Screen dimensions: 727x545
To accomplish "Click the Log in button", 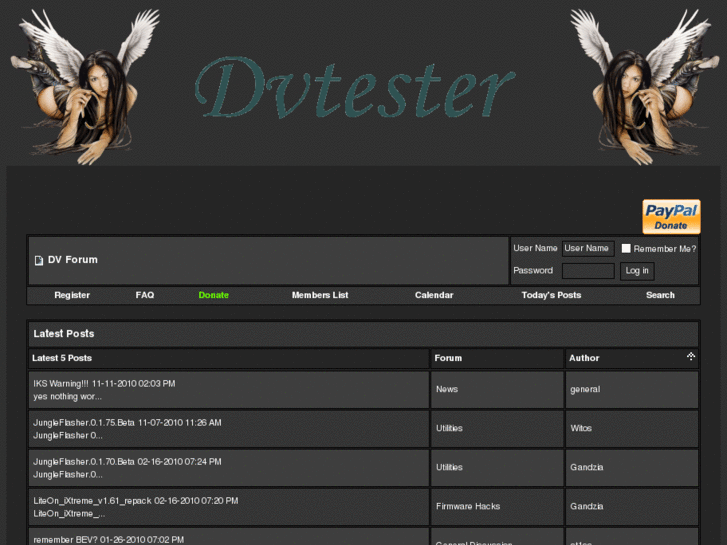I will (x=637, y=271).
